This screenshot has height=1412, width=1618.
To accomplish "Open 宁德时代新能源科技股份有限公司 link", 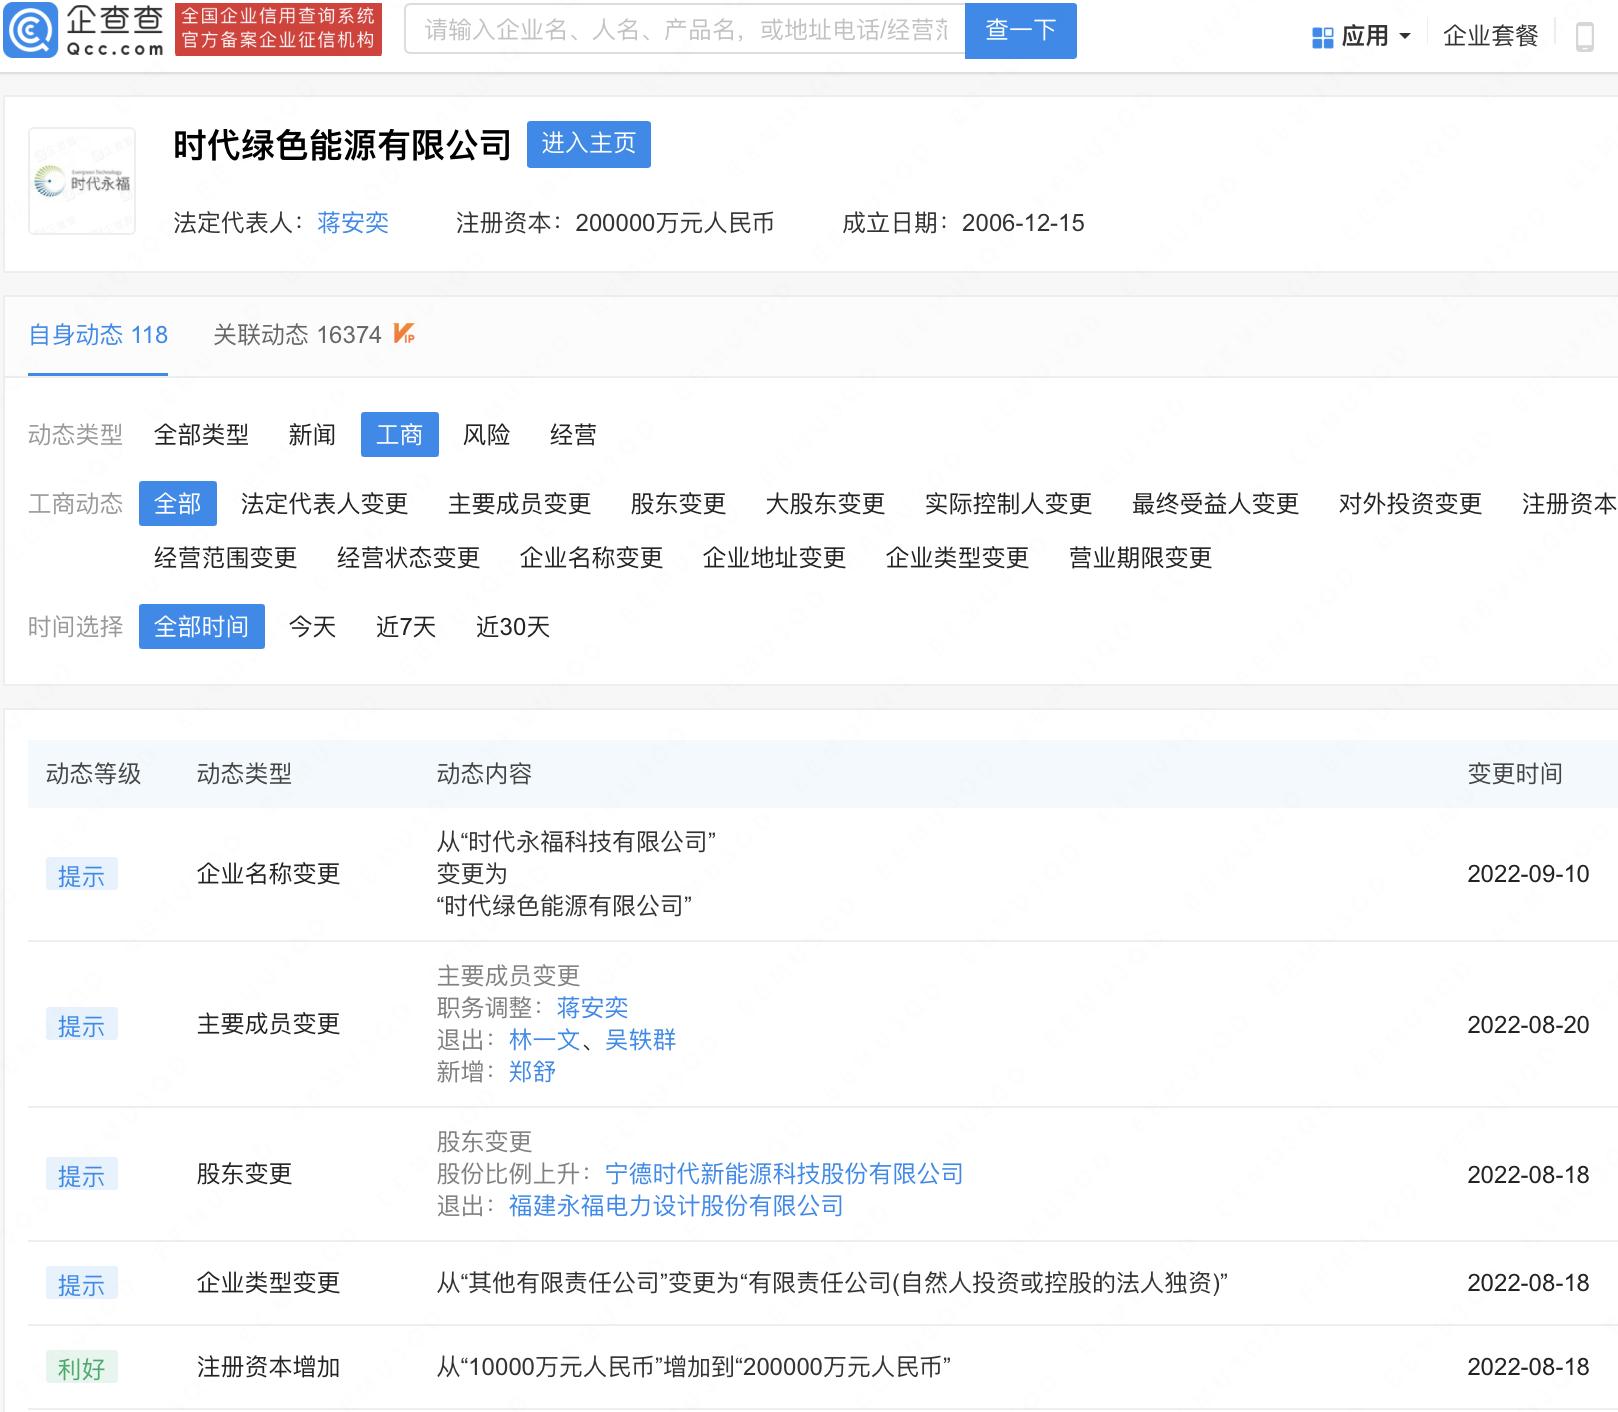I will coord(784,1174).
